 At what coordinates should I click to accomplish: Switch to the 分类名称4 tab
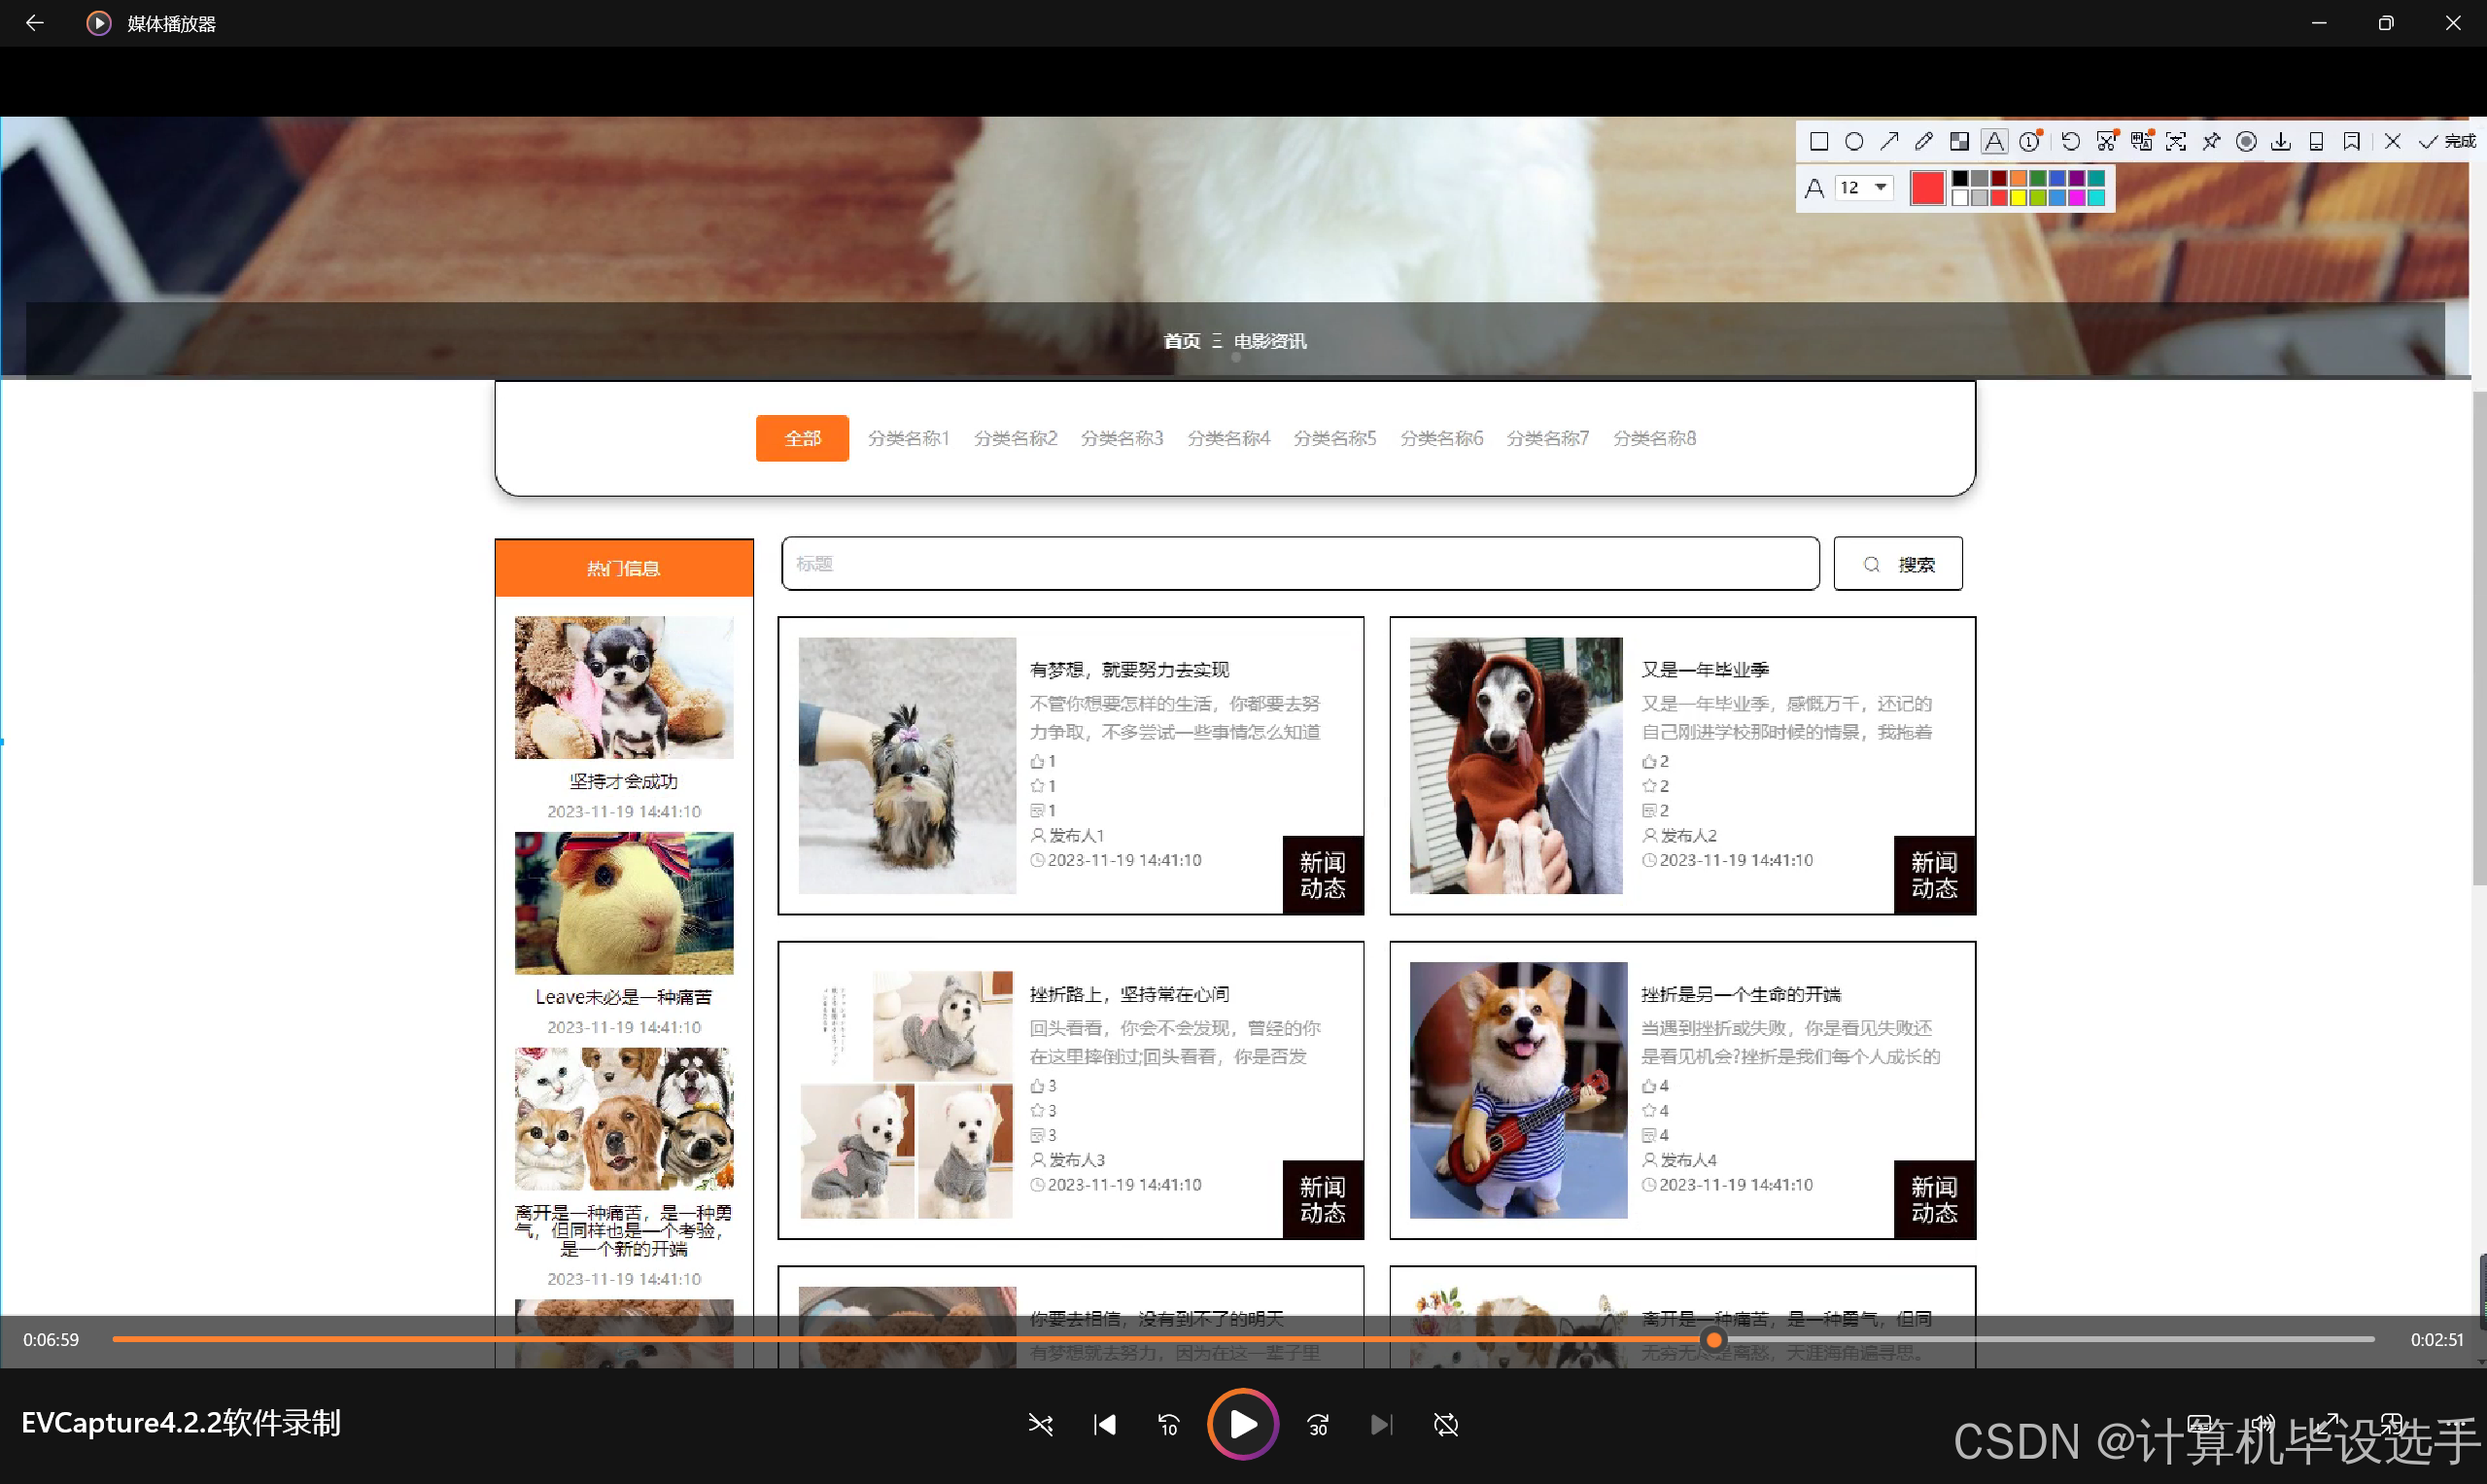[x=1228, y=438]
